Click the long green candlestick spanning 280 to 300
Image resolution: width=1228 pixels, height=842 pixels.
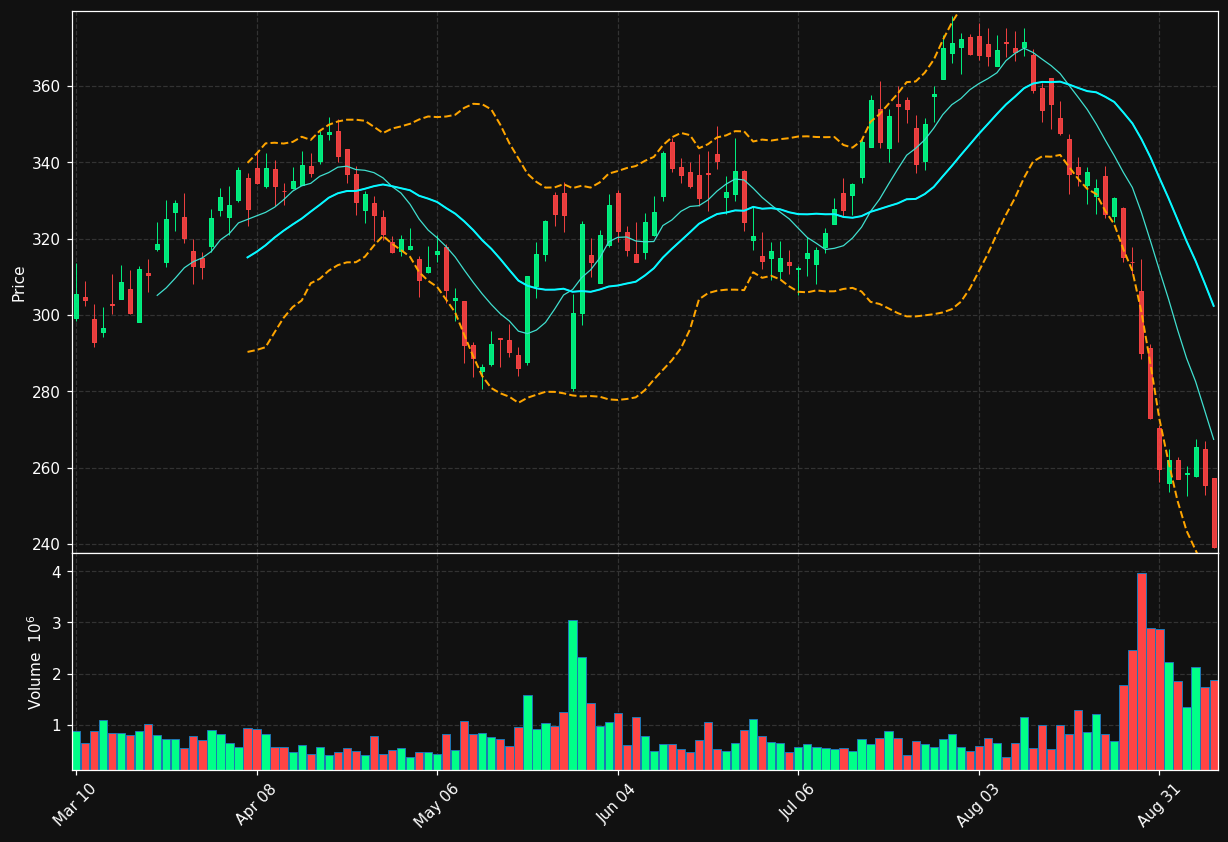(573, 351)
